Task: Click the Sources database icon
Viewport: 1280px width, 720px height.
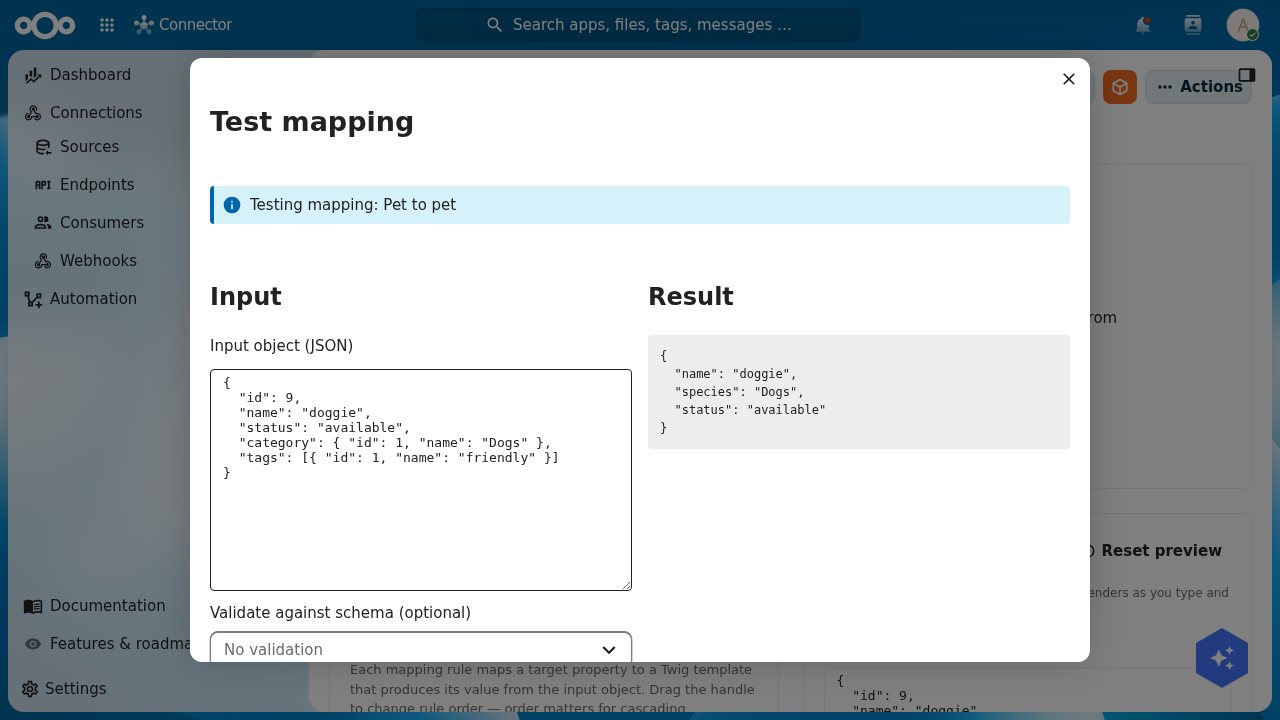Action: pos(43,147)
